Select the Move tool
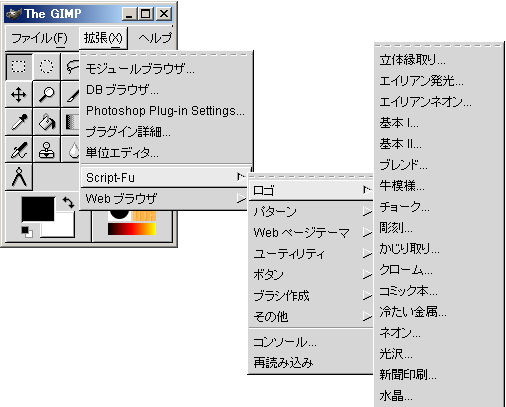The height and width of the screenshot is (407, 506). click(19, 94)
